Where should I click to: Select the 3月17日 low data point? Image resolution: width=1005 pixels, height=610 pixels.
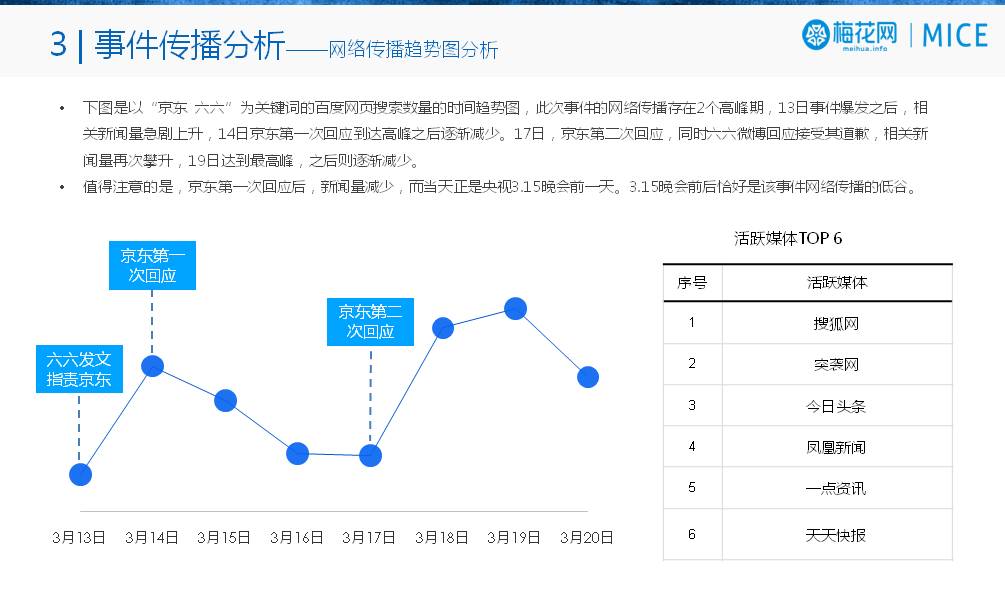(x=369, y=457)
